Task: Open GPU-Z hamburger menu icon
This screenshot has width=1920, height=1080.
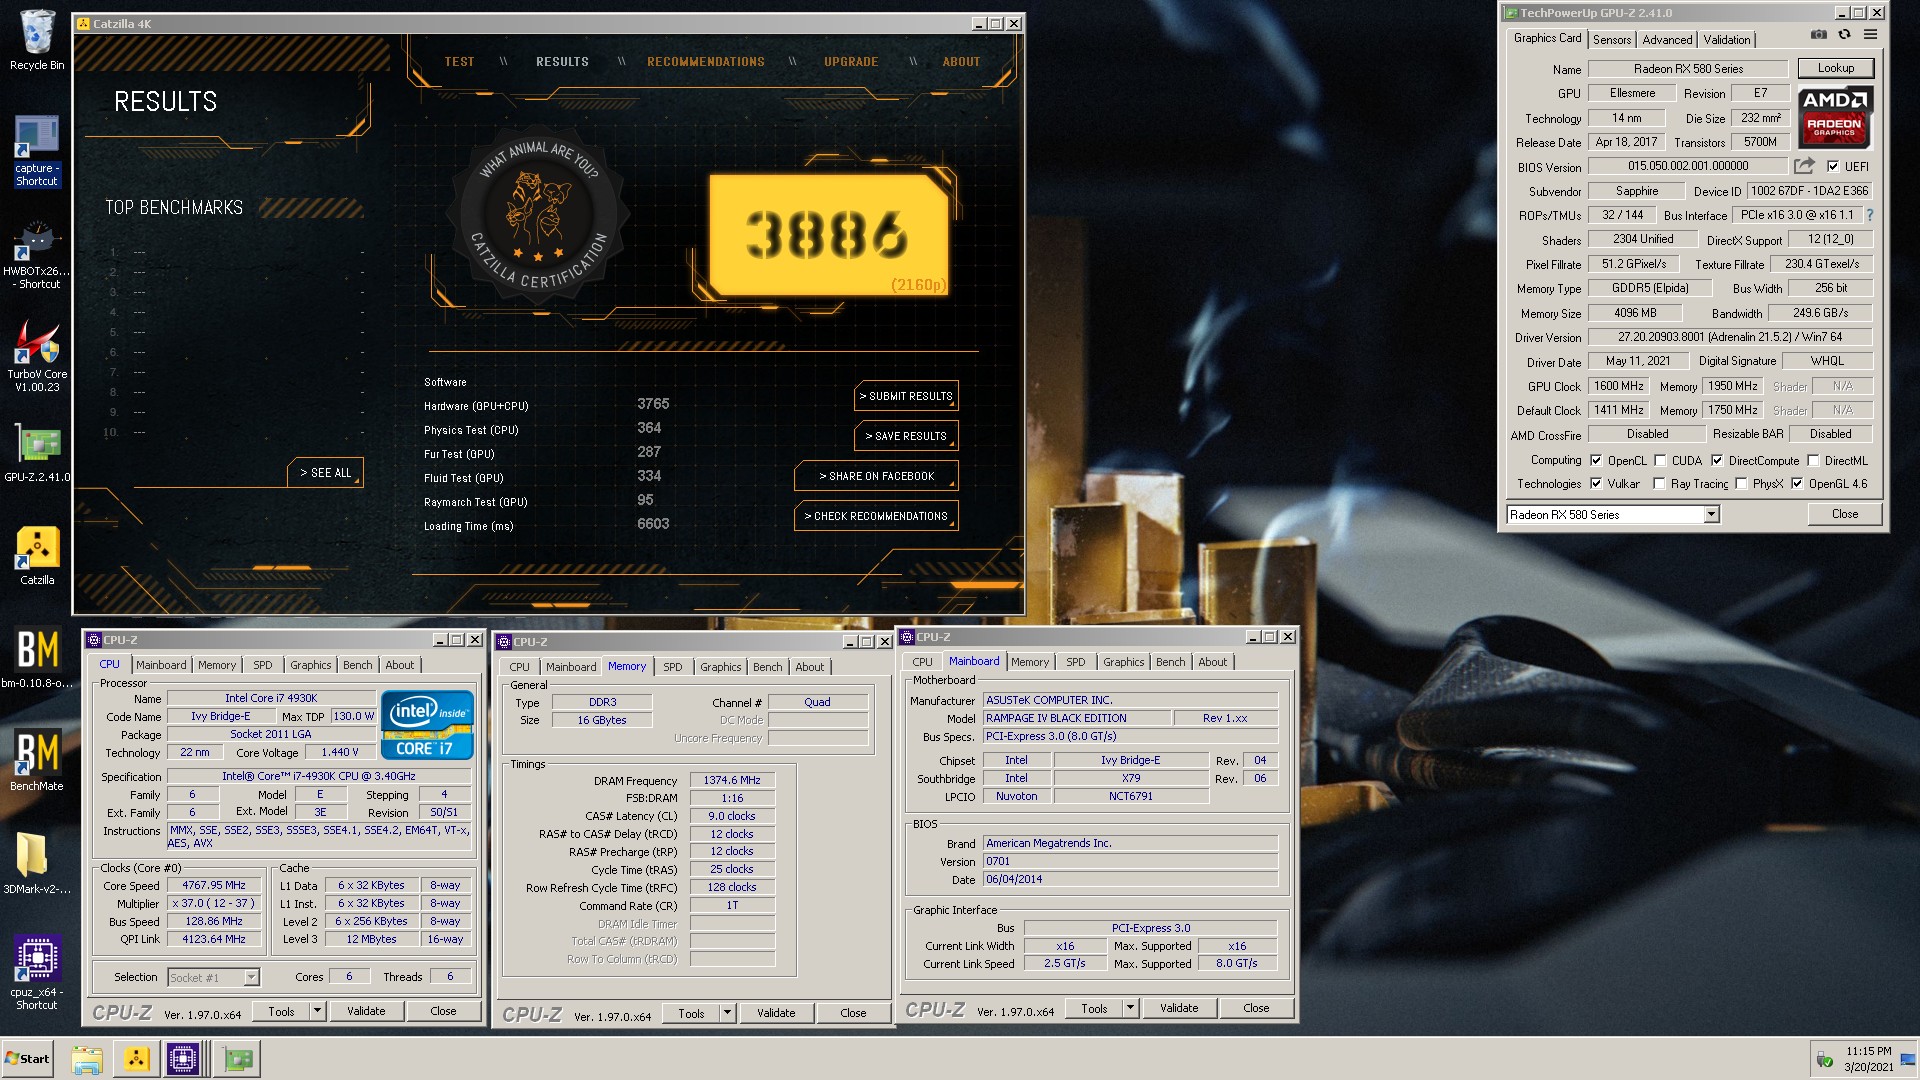Action: tap(1870, 35)
